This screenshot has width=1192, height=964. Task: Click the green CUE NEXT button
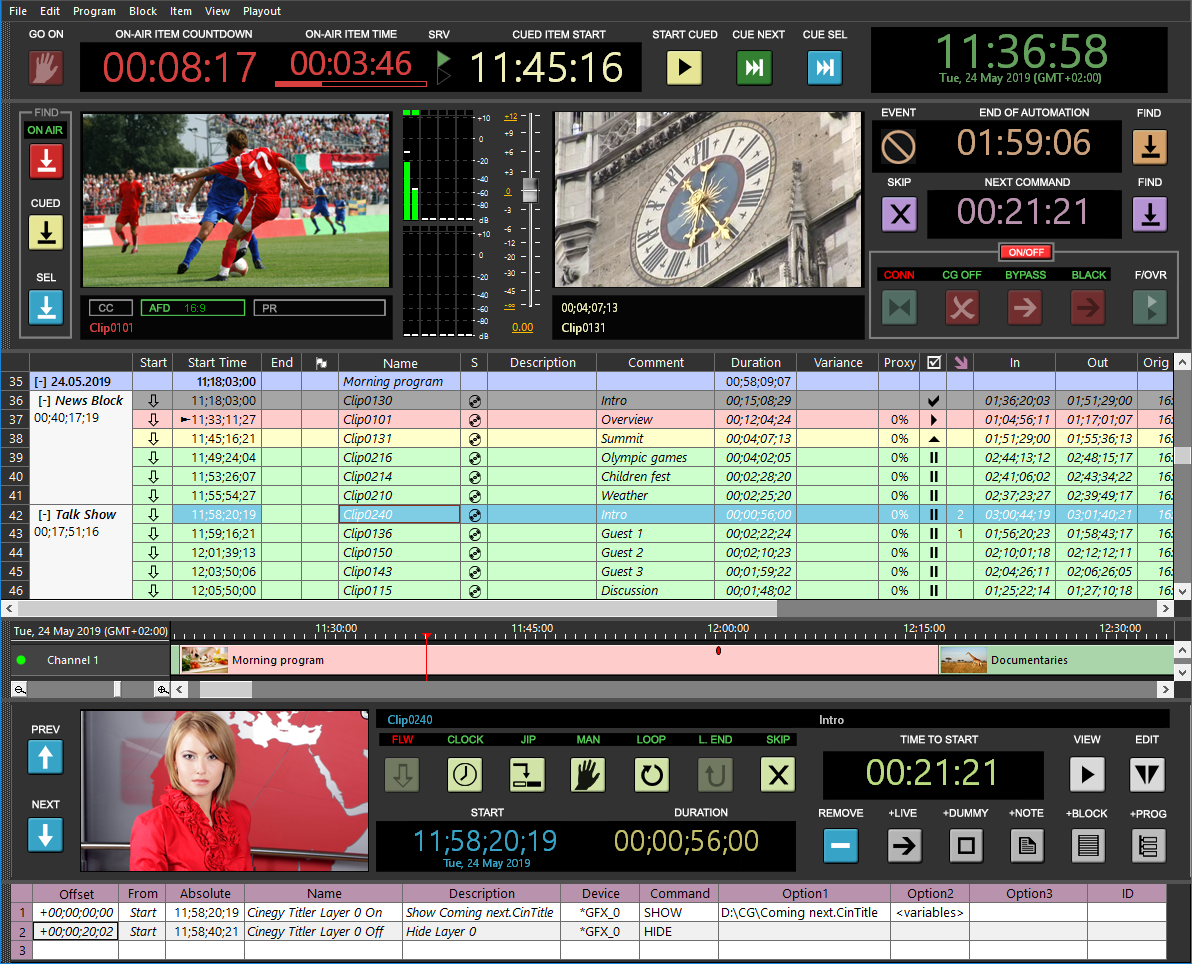point(754,68)
